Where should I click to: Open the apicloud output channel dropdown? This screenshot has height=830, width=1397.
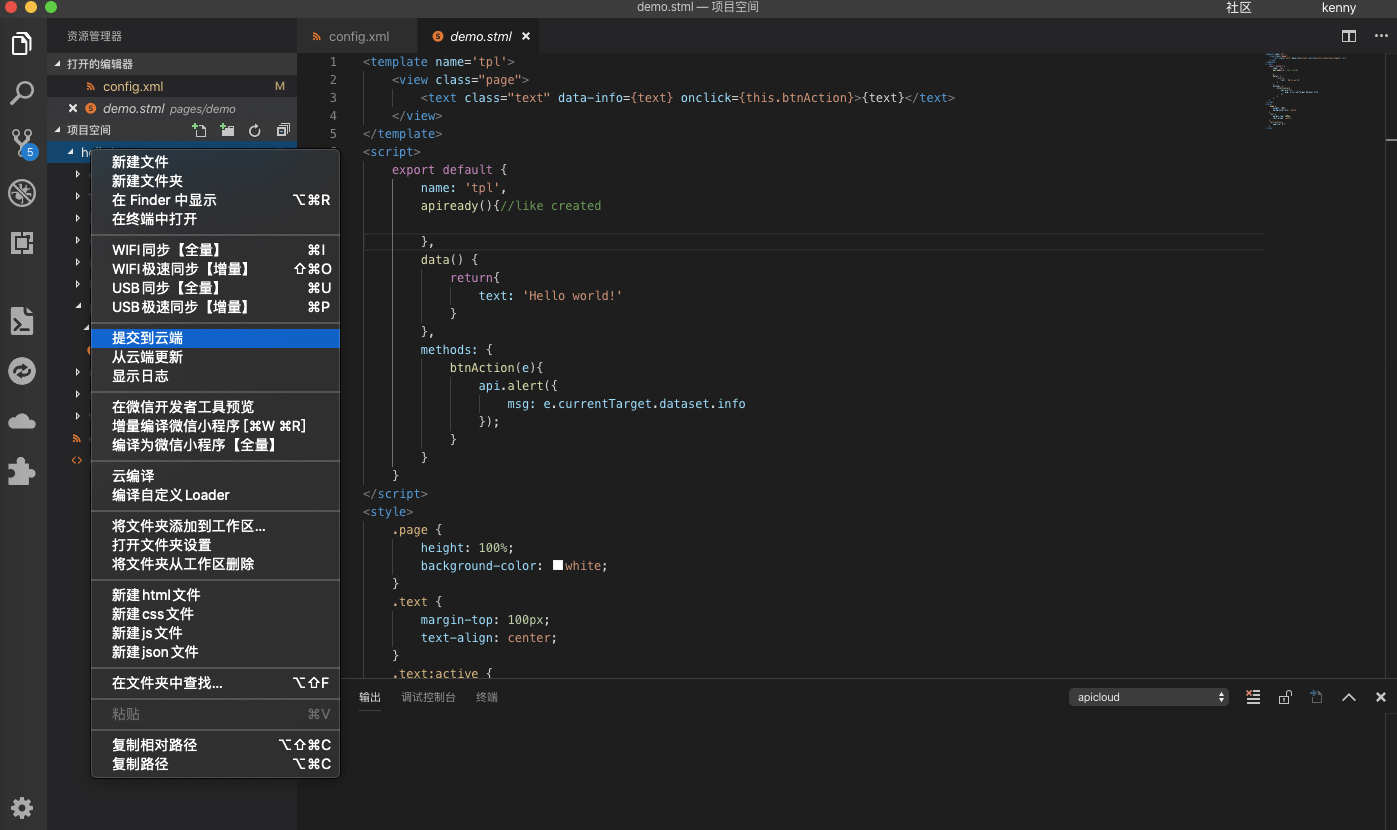[1149, 697]
